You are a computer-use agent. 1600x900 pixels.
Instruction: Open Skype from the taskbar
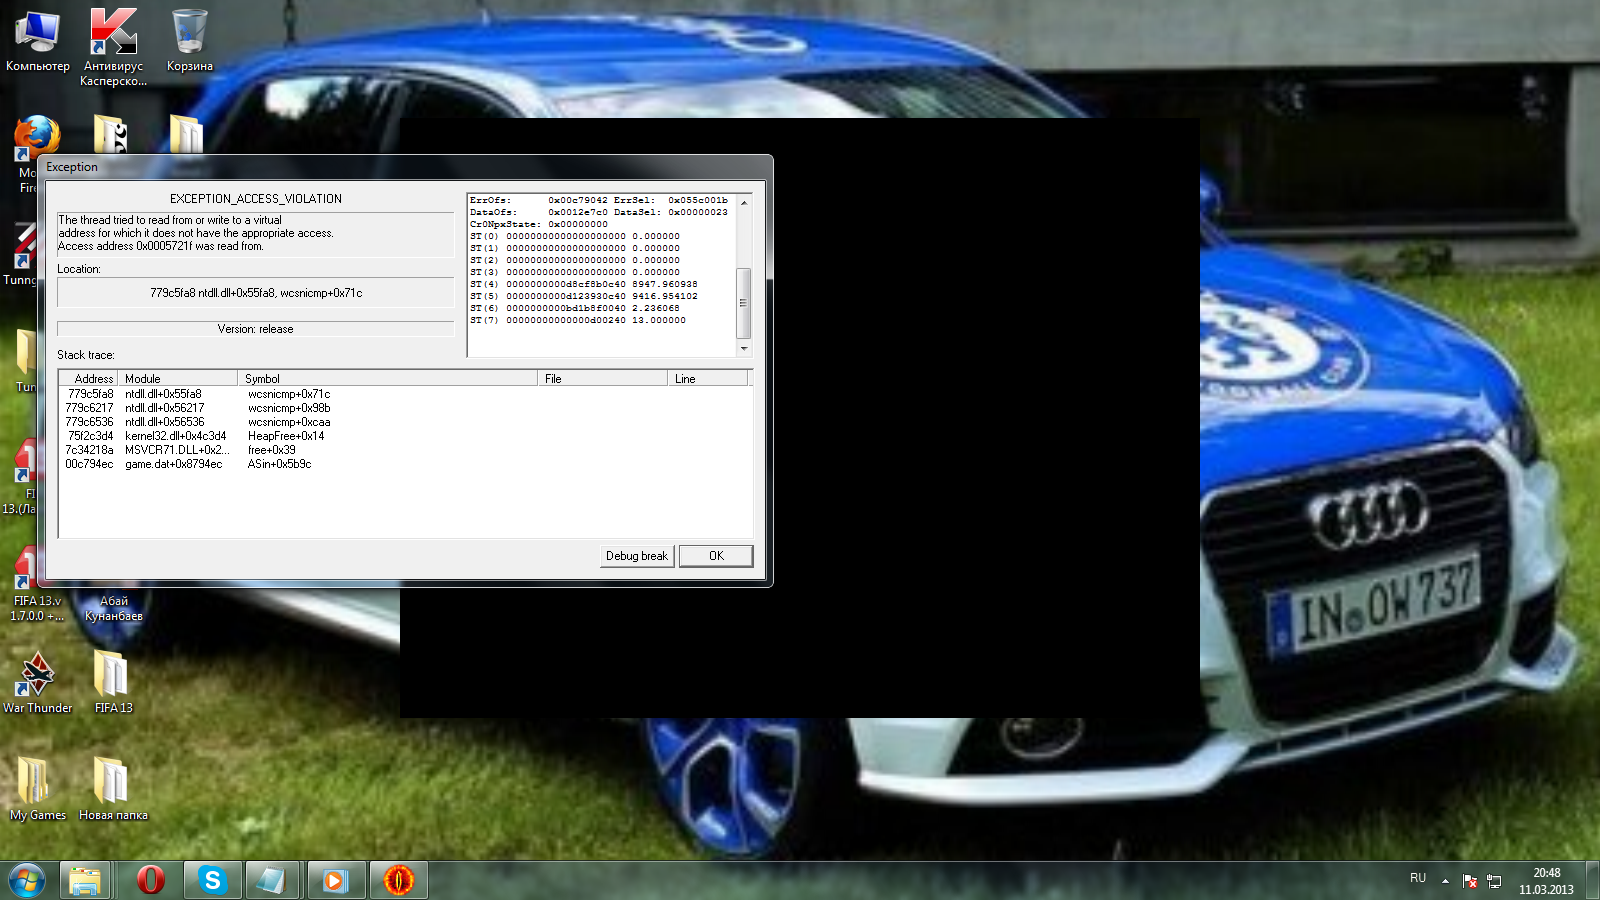click(212, 880)
